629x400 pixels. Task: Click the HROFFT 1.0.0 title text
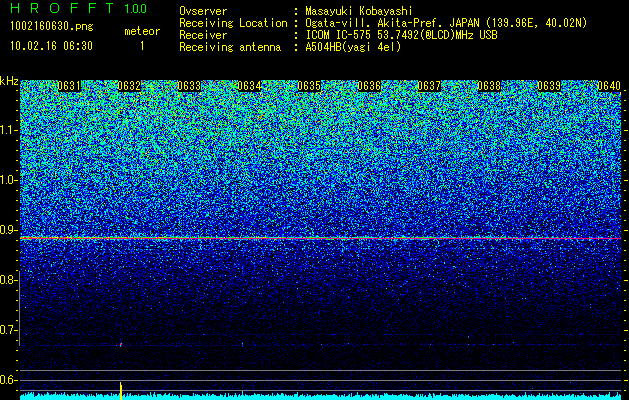(78, 8)
